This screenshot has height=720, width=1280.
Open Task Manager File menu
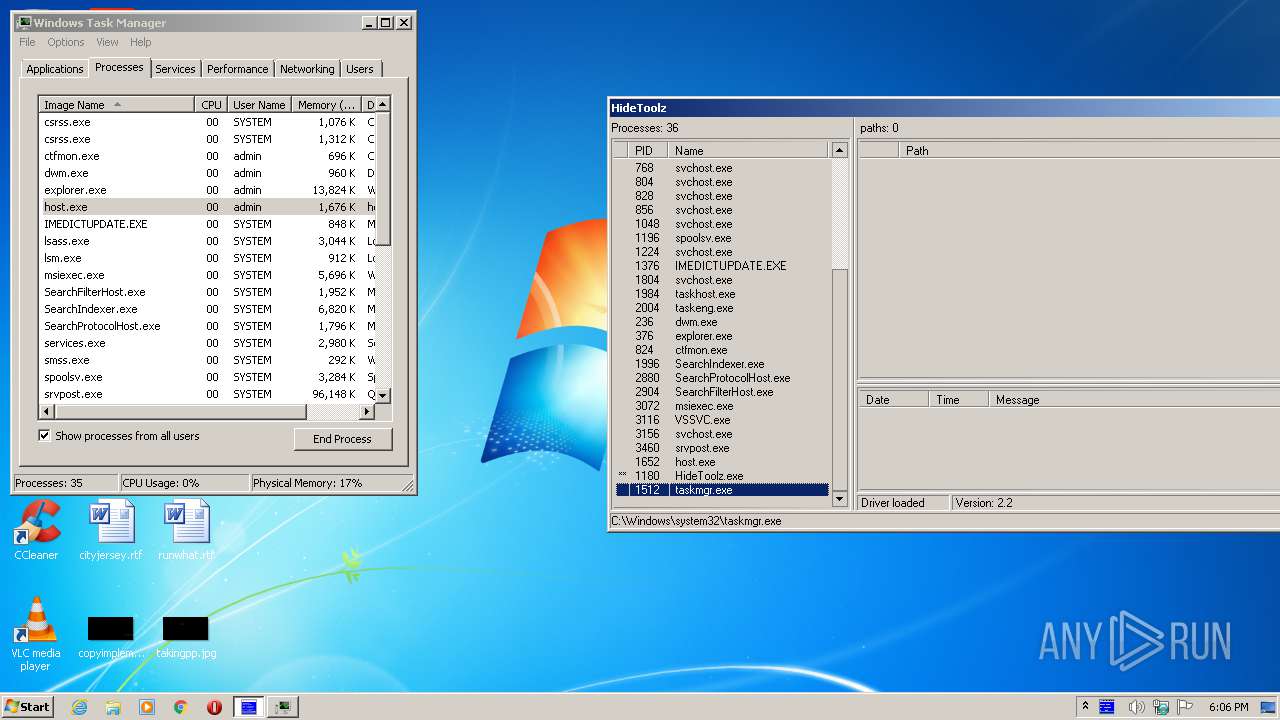(27, 42)
